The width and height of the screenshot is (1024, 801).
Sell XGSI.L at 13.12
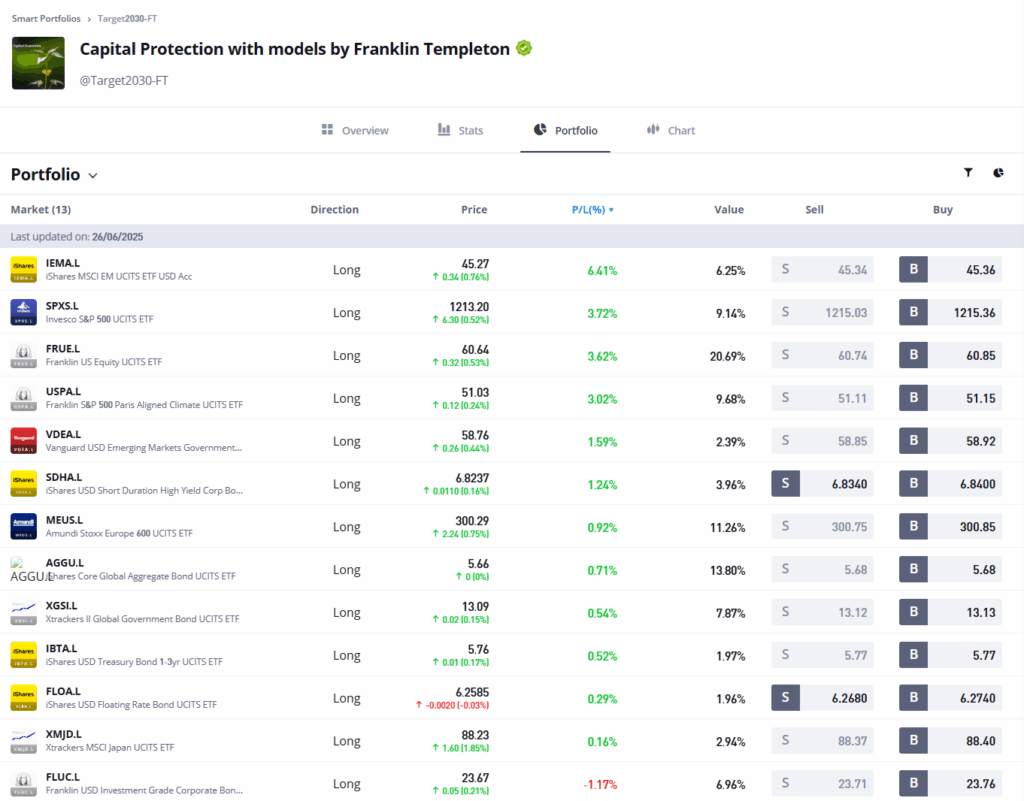pos(822,612)
